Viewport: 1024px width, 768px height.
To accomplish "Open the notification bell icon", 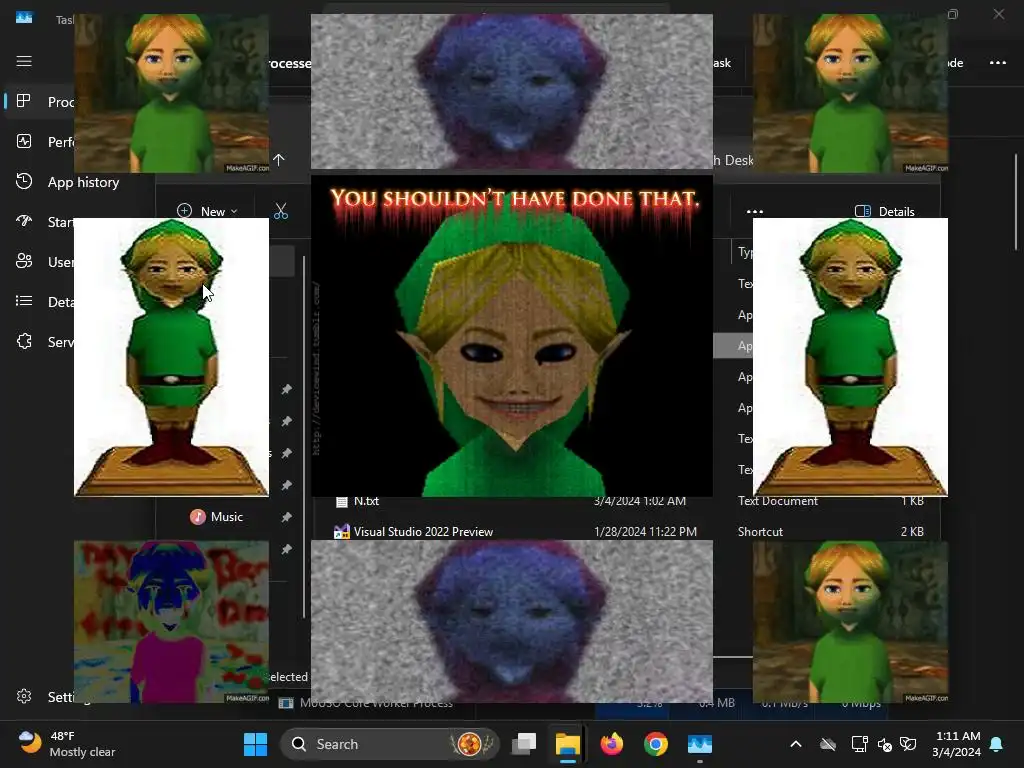I will click(997, 744).
